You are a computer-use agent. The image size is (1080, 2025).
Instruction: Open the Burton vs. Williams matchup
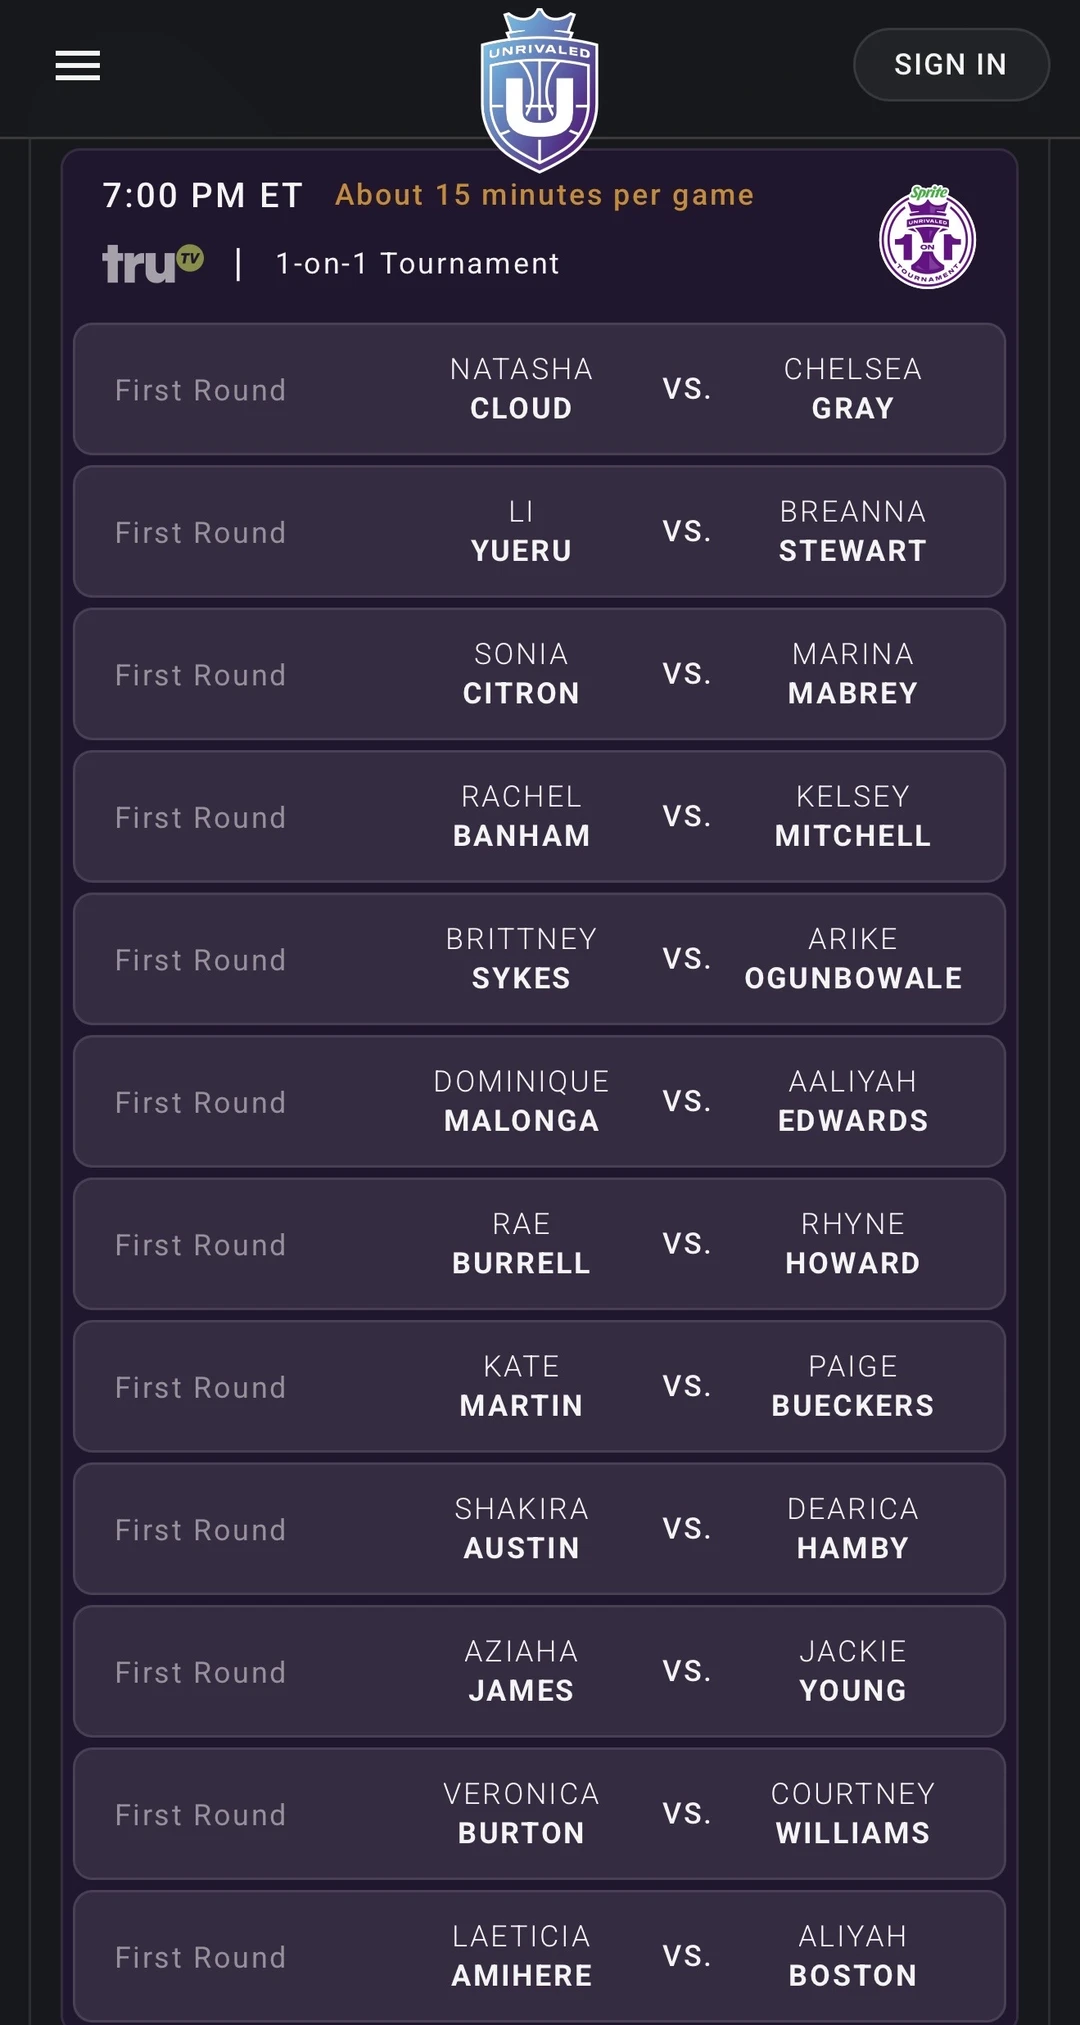pos(539,1814)
